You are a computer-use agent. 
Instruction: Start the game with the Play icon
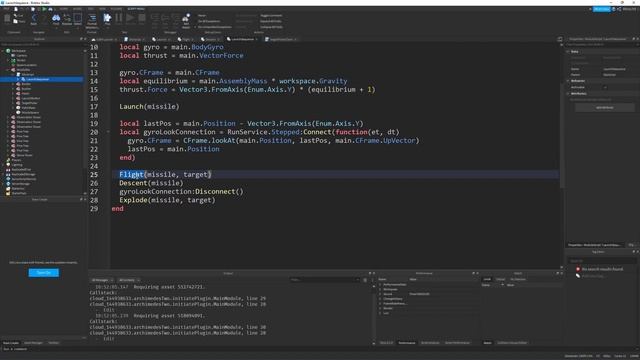coord(107,18)
